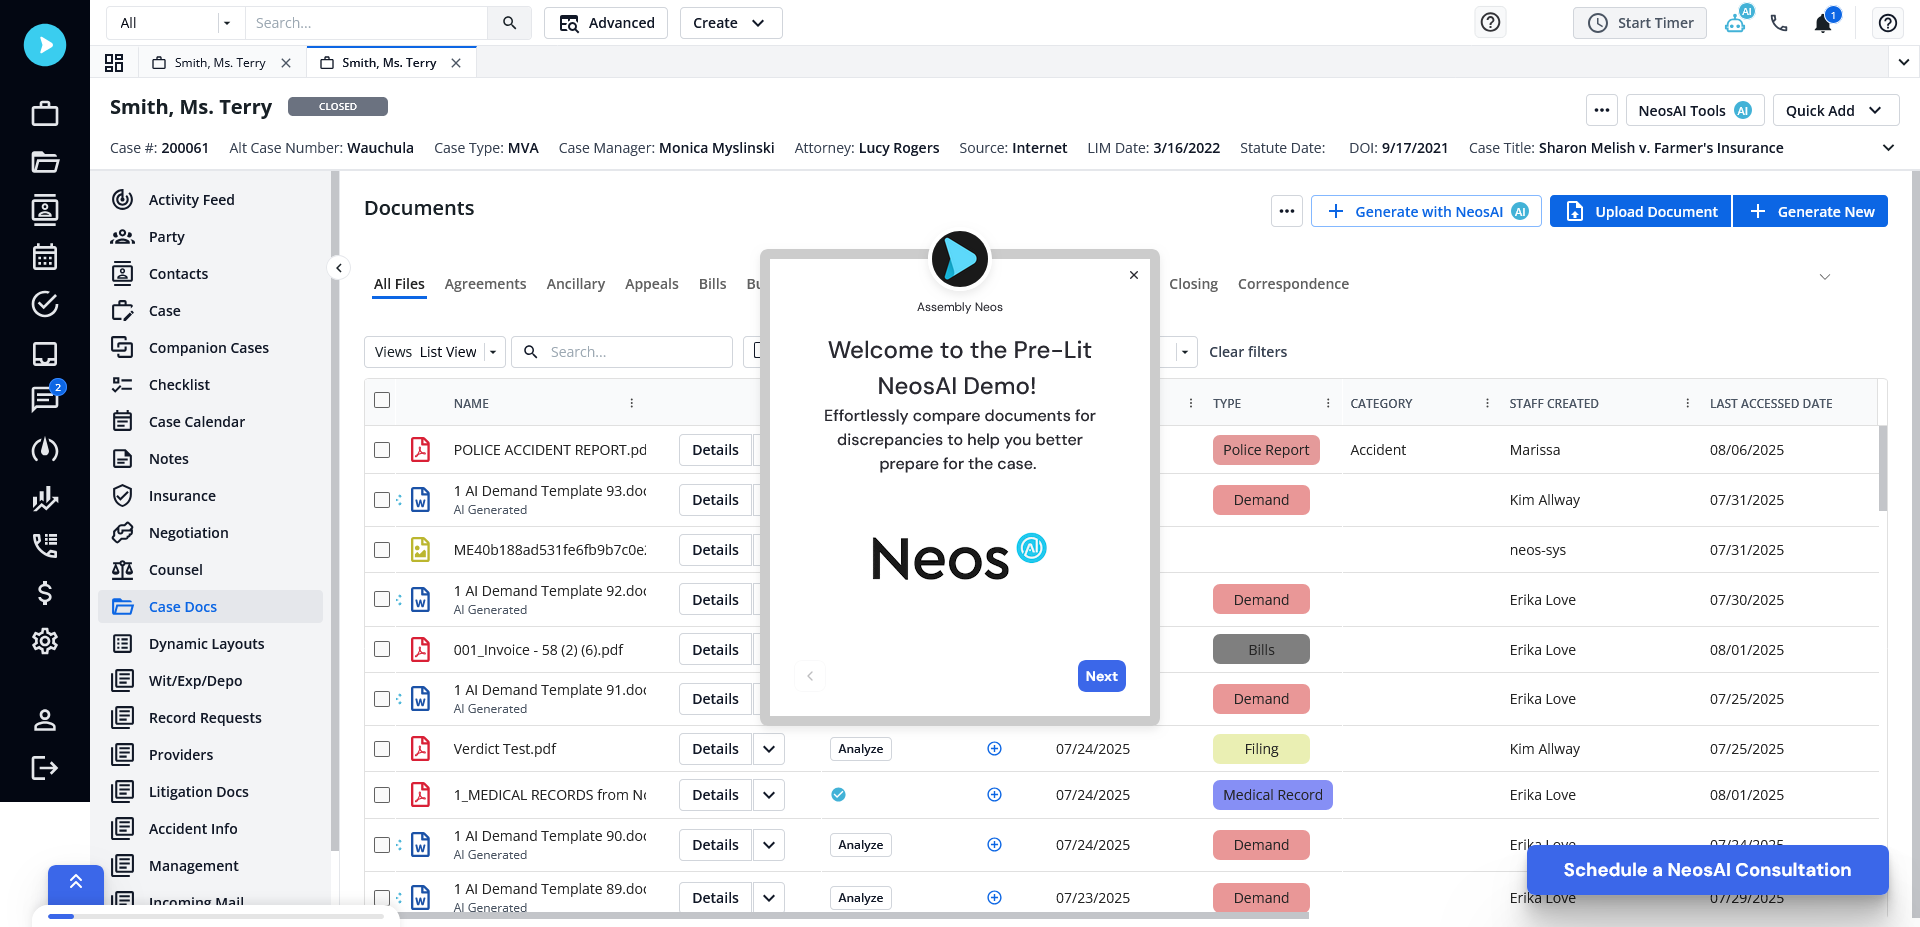Image resolution: width=1920 pixels, height=927 pixels.
Task: Toggle the select-all checkbox in table header
Action: point(382,400)
